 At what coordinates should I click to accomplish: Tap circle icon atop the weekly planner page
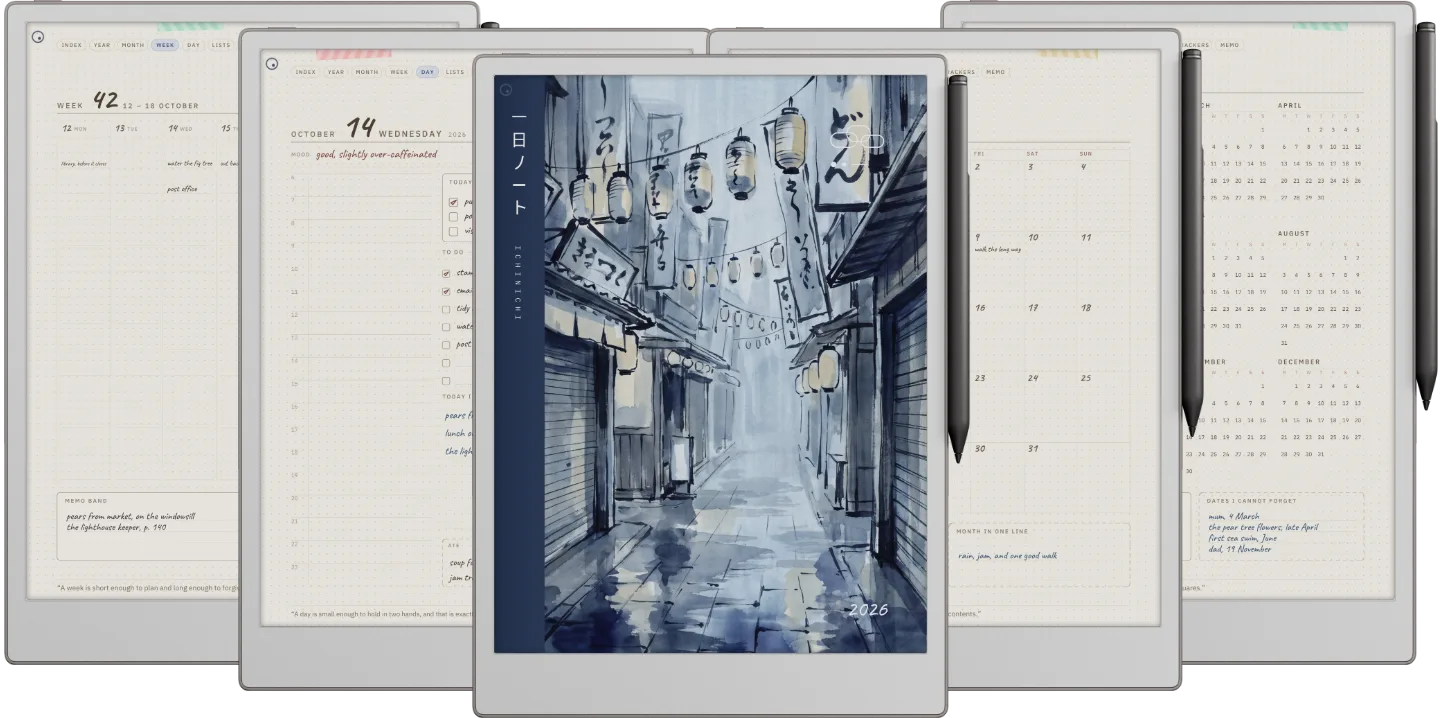(x=38, y=37)
